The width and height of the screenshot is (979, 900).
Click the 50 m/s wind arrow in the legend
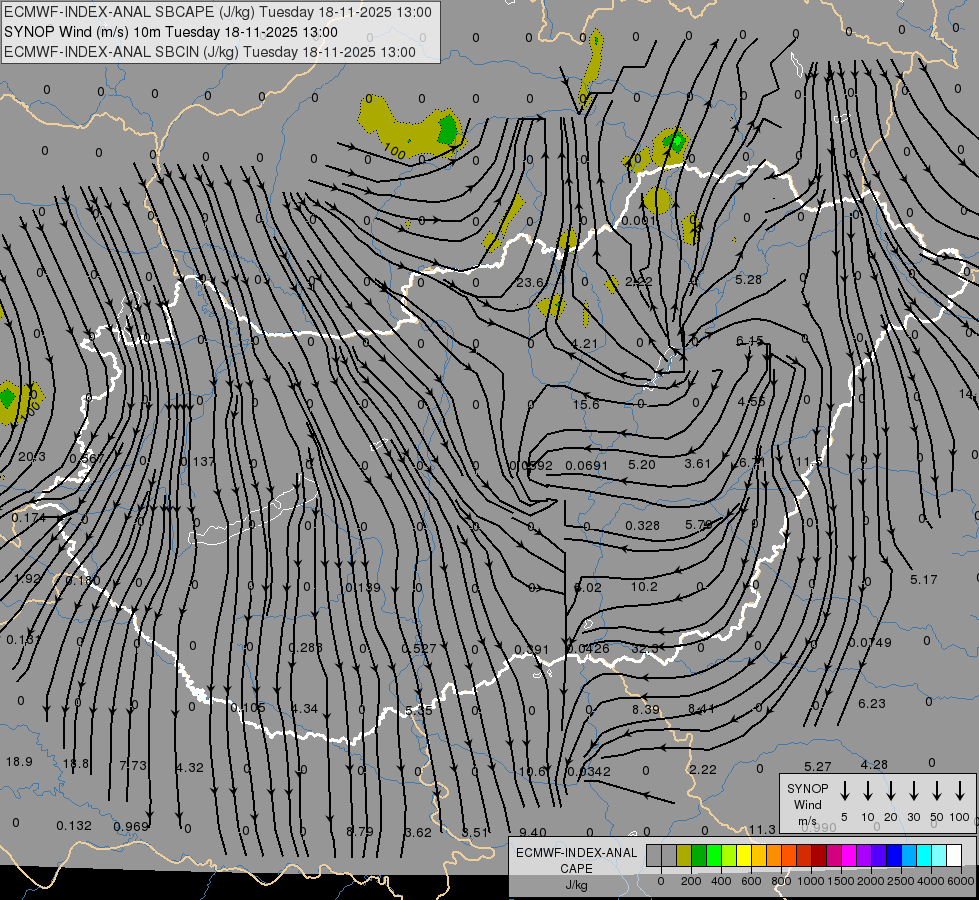[x=937, y=791]
